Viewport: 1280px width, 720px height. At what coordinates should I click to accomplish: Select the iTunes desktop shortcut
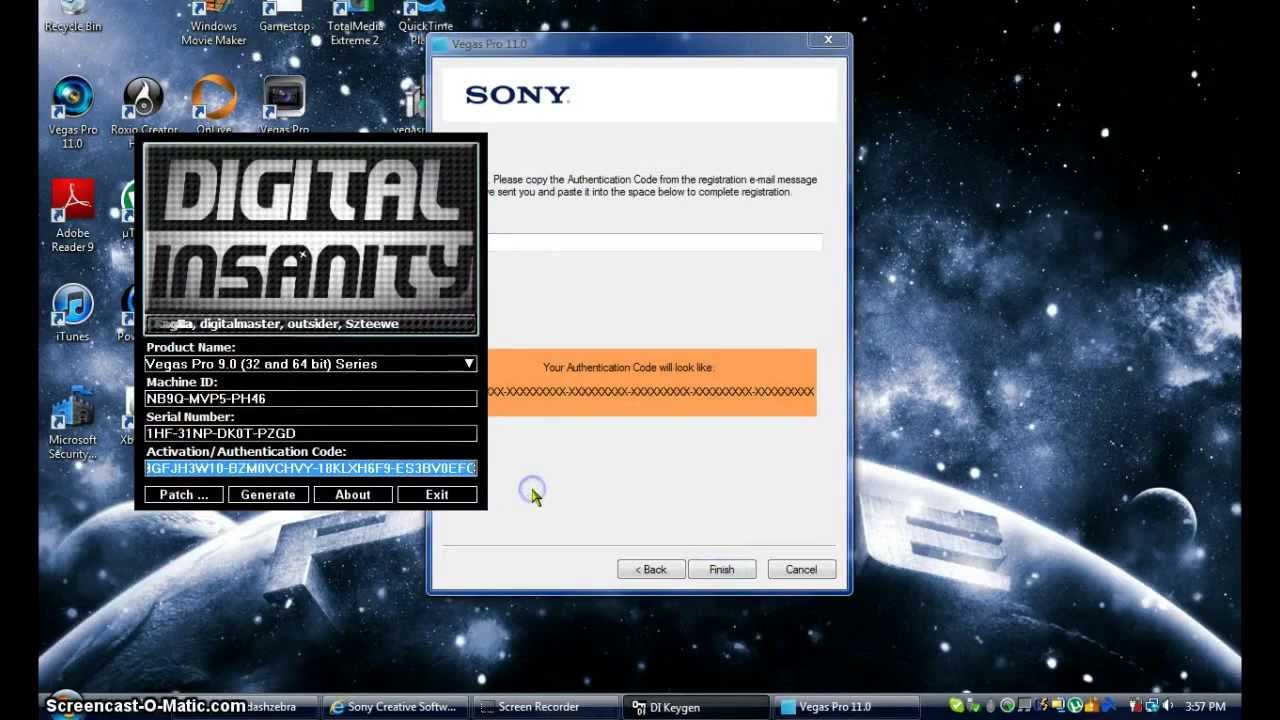(72, 313)
